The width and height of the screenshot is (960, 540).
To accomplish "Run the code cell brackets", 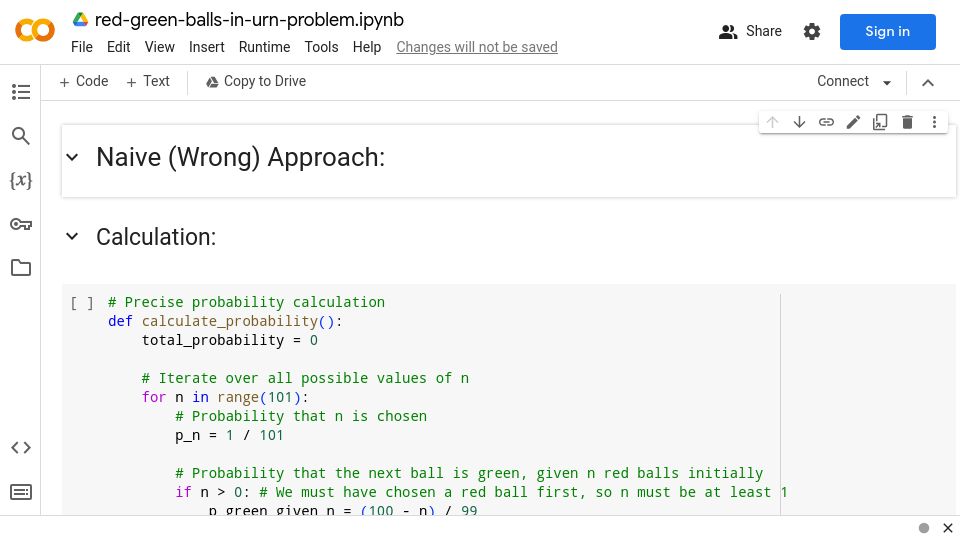I will 82,302.
